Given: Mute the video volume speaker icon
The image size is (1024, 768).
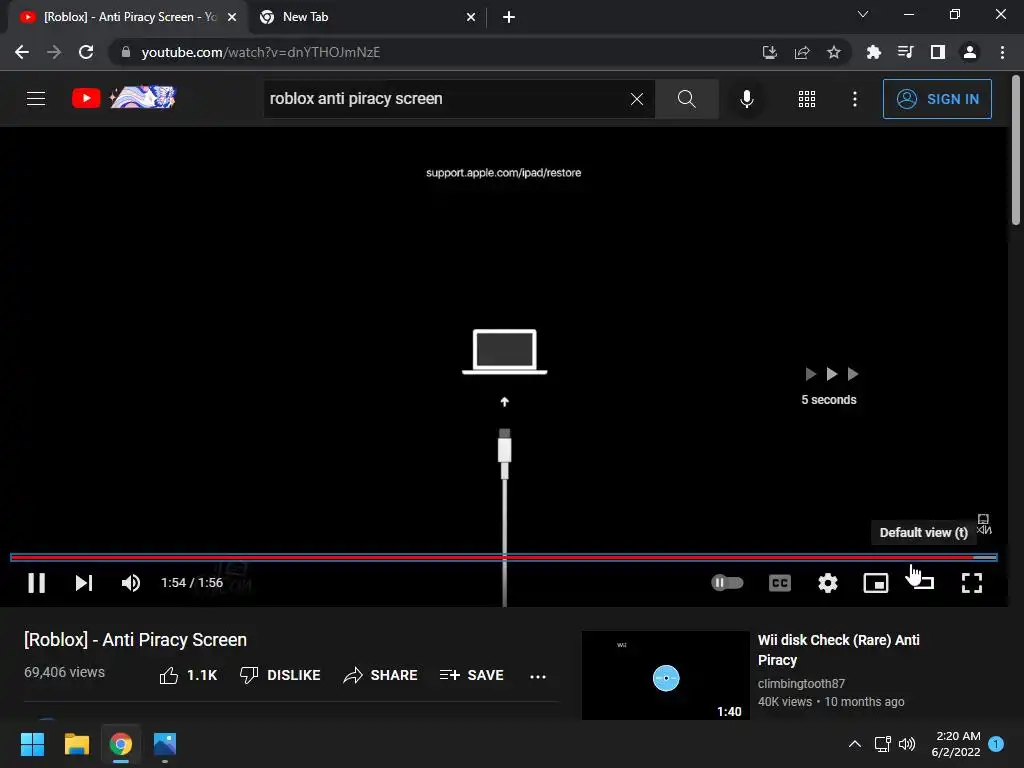Looking at the screenshot, I should coord(131,583).
